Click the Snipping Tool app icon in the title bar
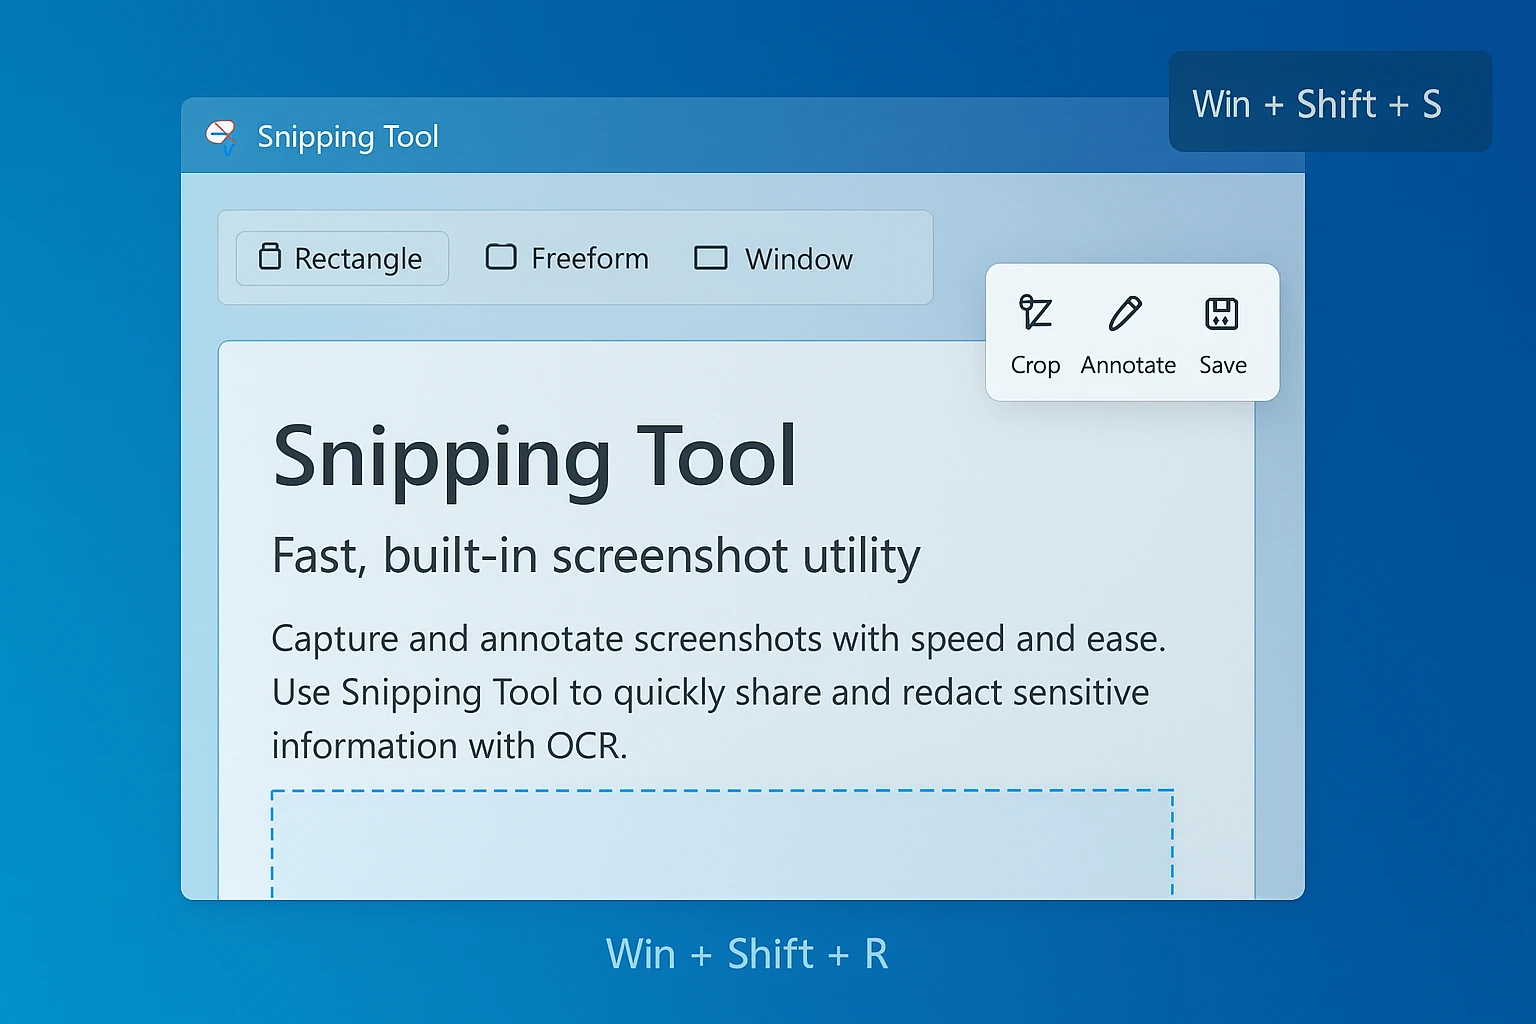1536x1024 pixels. [x=221, y=136]
